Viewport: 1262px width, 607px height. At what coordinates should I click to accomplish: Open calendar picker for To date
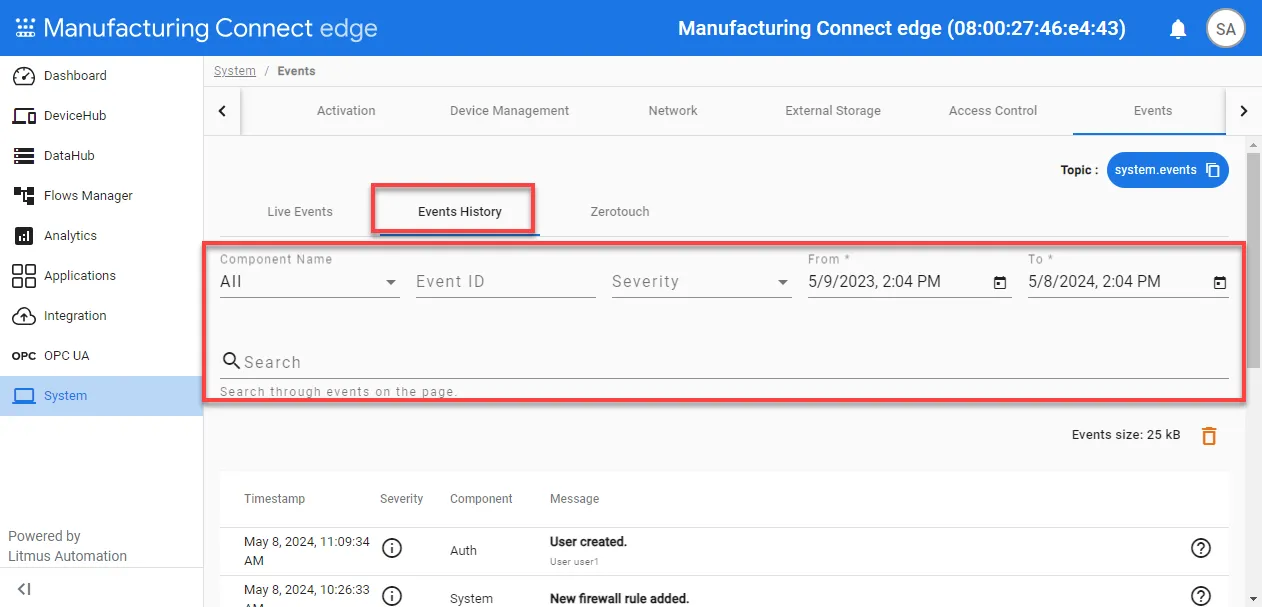pyautogui.click(x=1220, y=283)
